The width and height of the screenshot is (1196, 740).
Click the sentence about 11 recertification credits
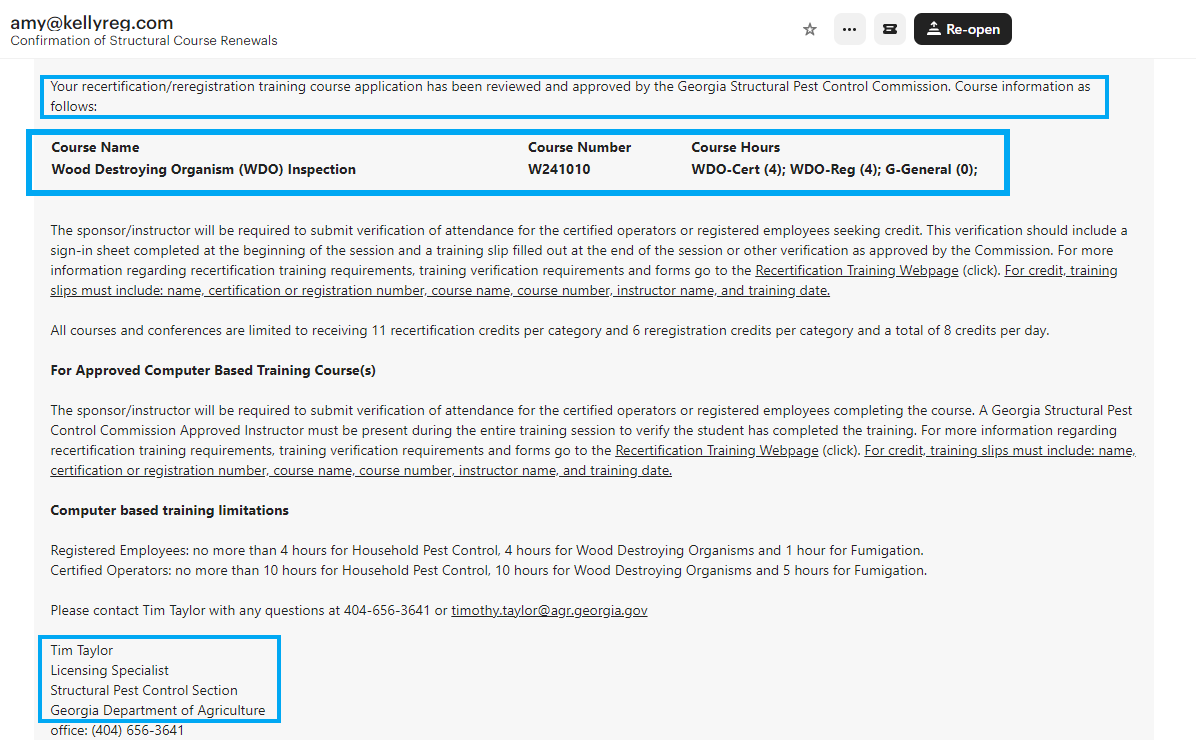(550, 330)
